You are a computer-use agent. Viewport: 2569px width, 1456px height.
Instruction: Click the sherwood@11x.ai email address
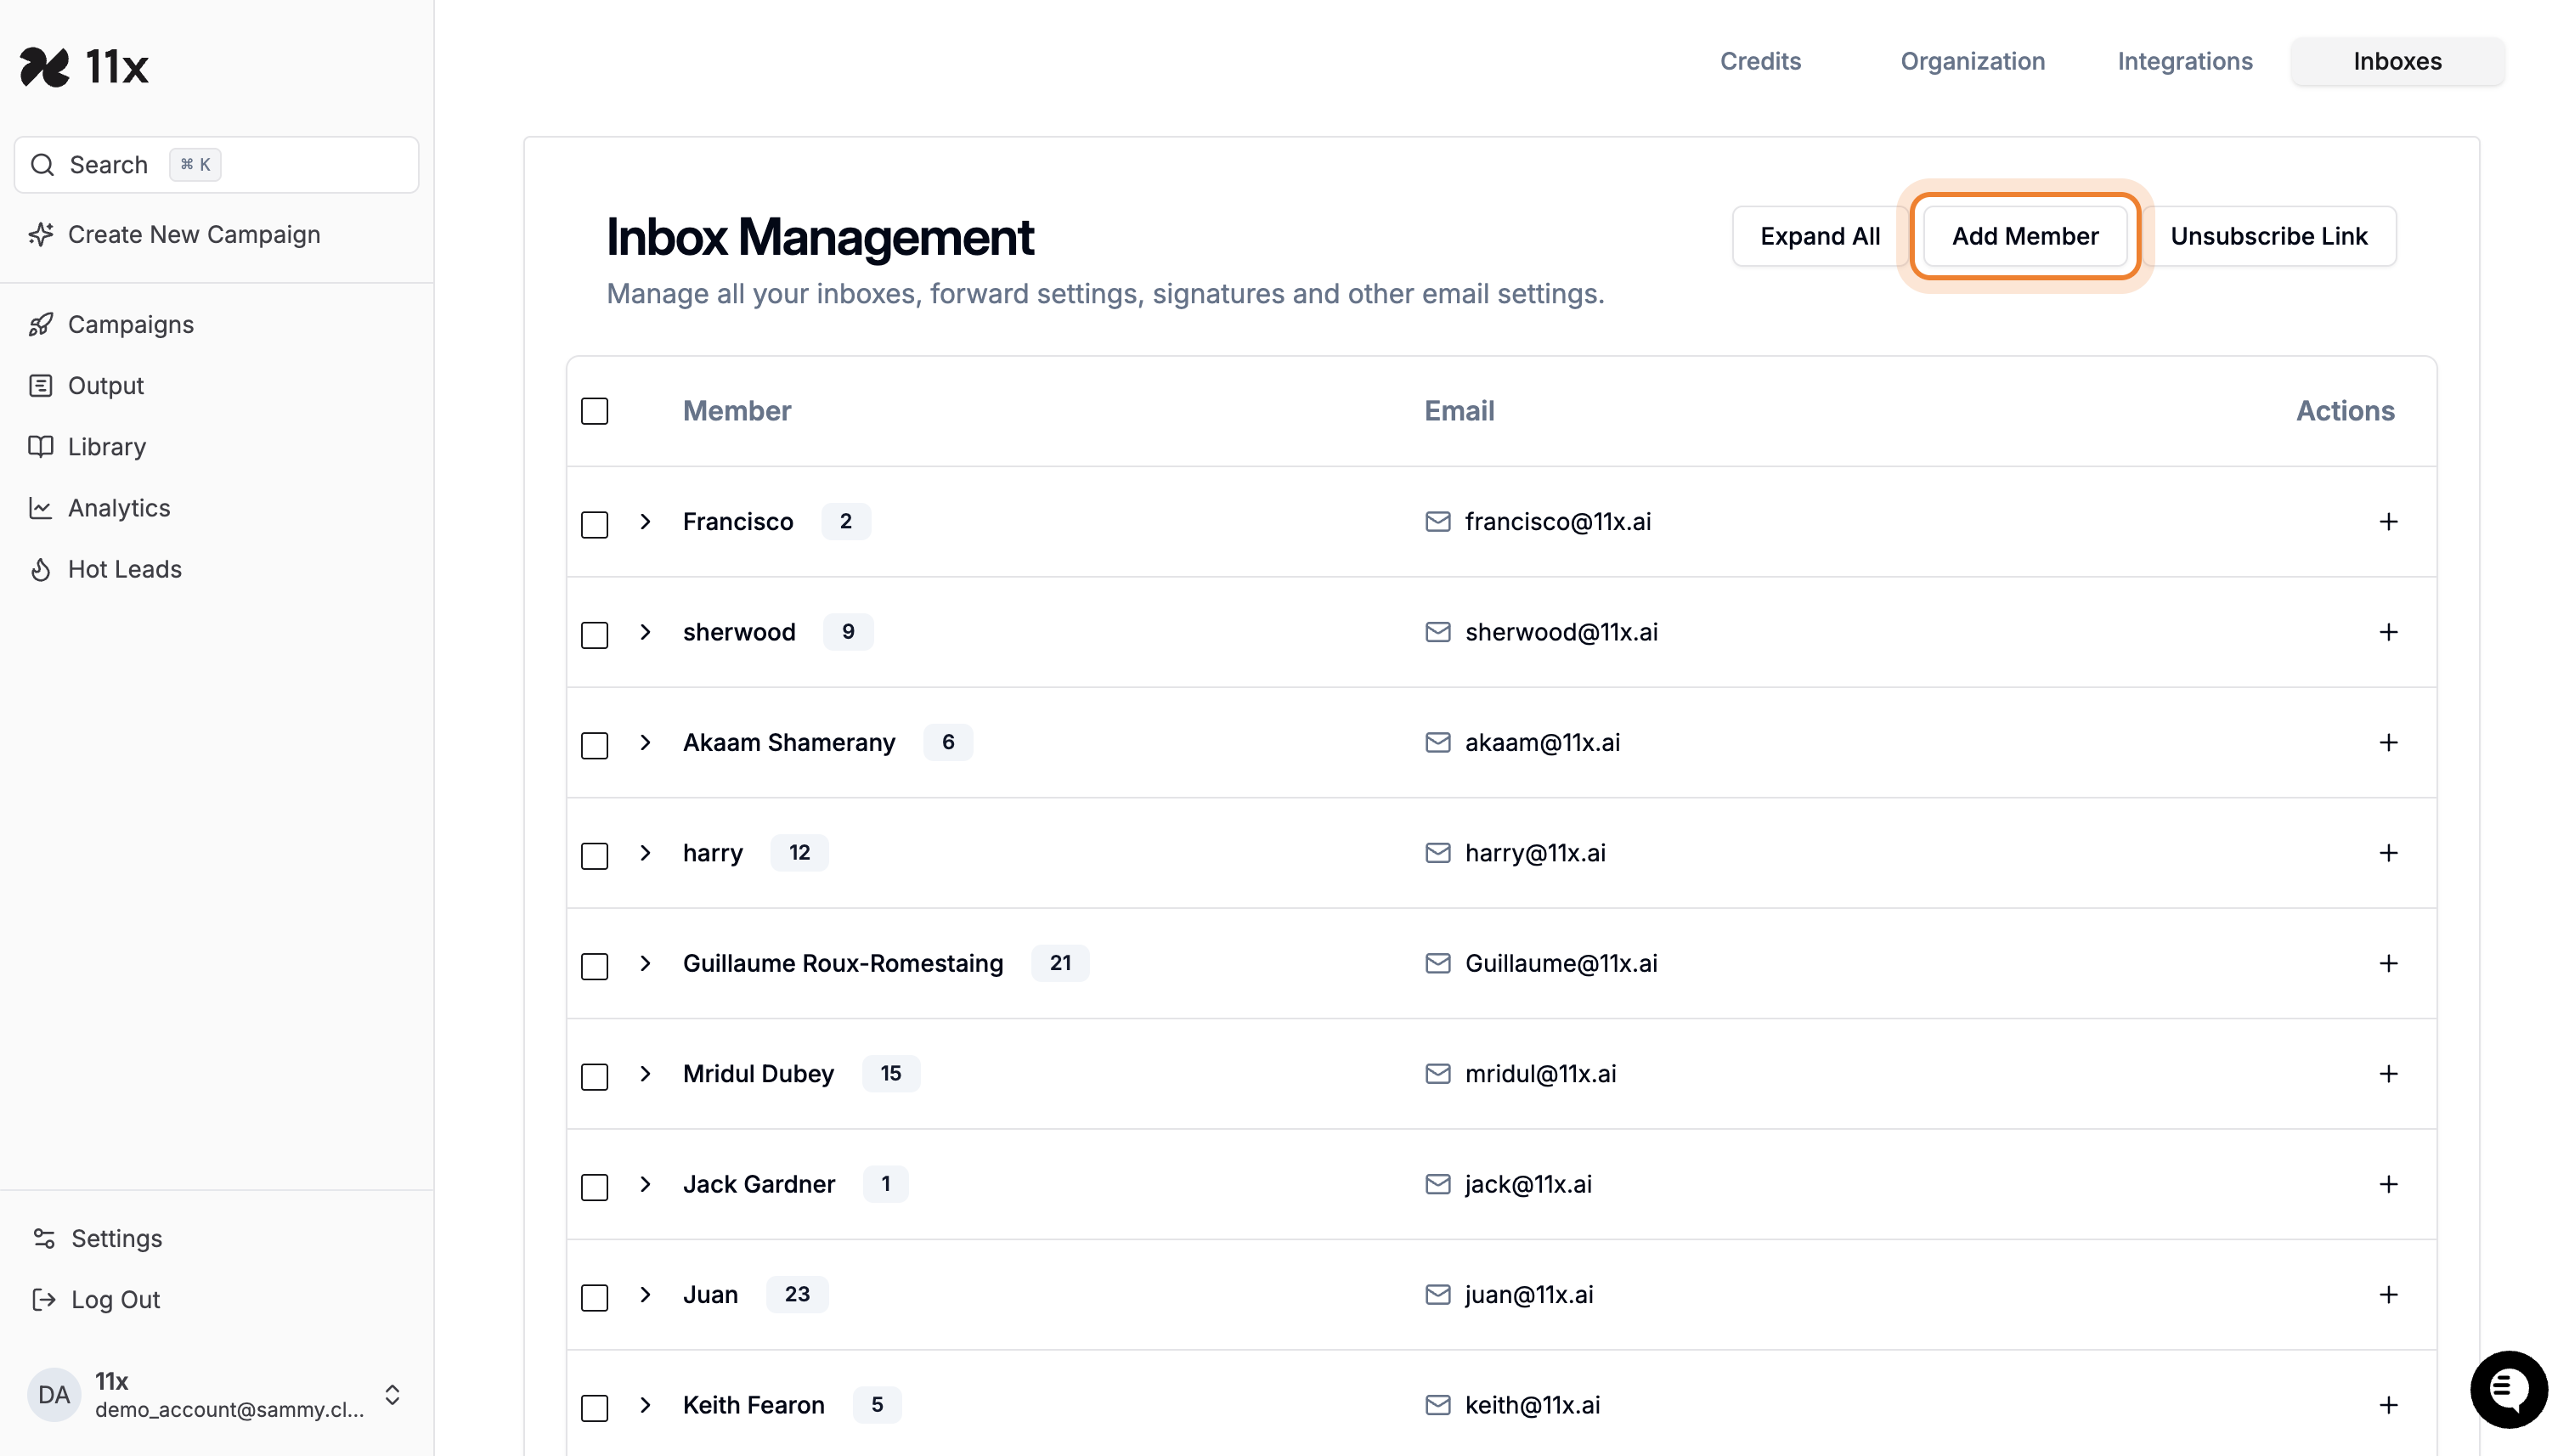(x=1561, y=632)
